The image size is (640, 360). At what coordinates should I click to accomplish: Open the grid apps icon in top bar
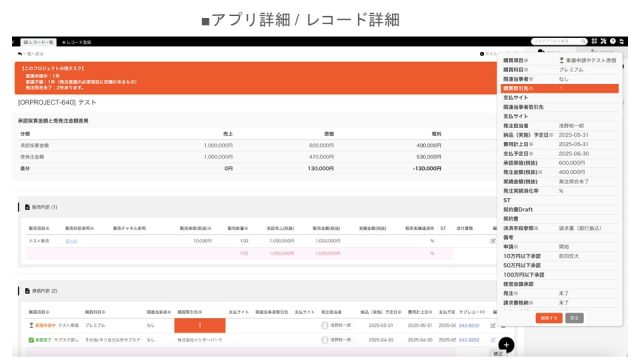(x=594, y=41)
